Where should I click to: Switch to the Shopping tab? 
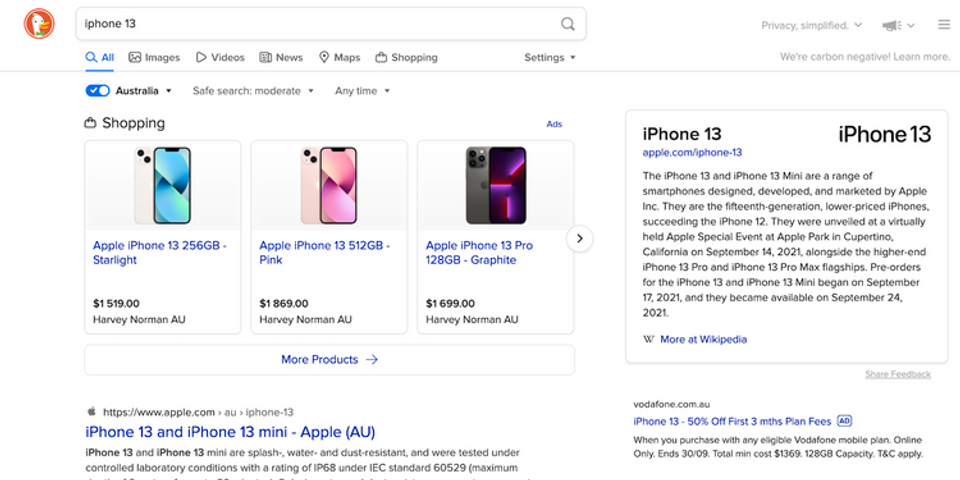point(407,58)
